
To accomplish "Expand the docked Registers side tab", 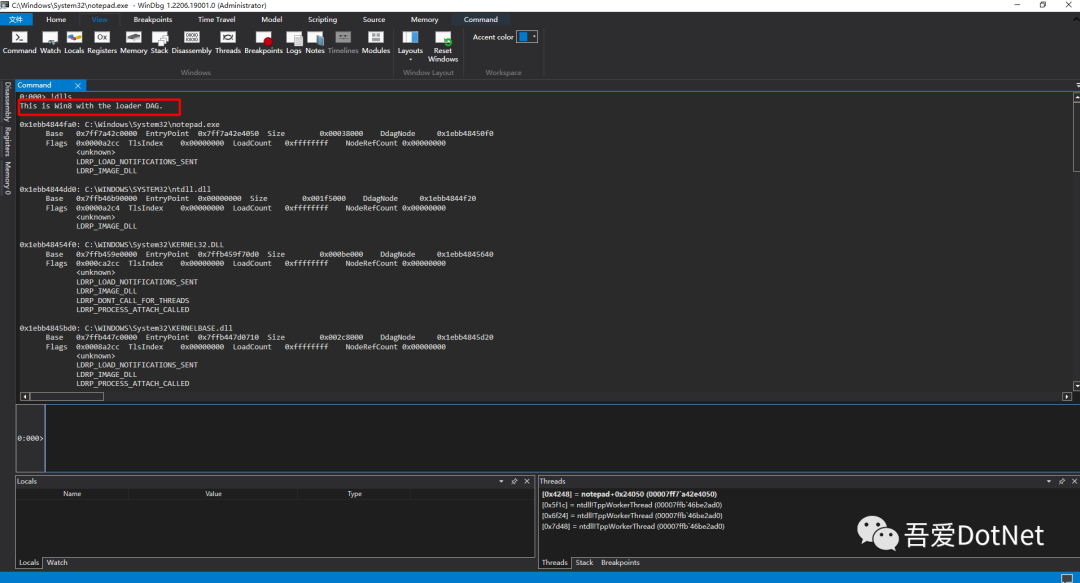I will pyautogui.click(x=8, y=141).
